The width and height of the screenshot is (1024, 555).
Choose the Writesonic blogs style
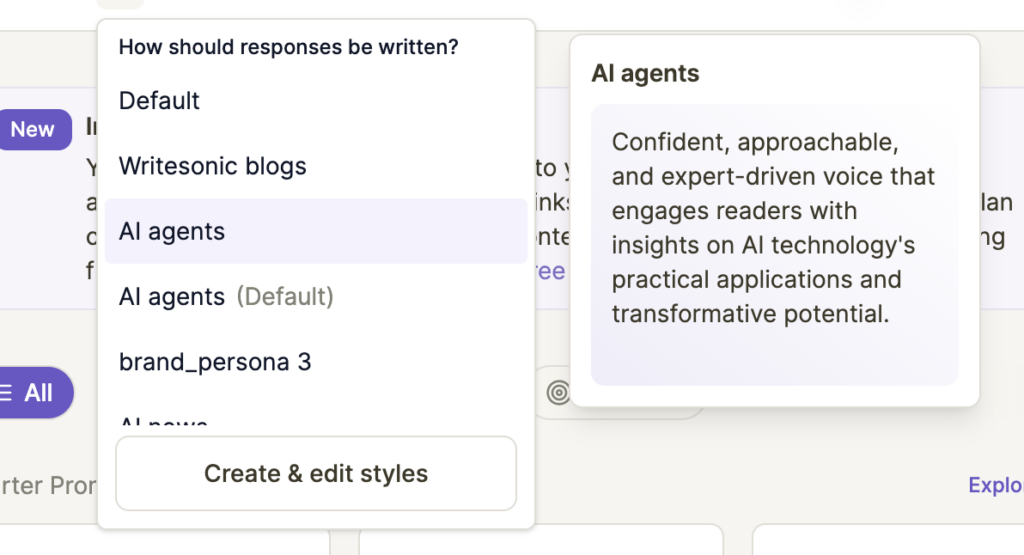click(316, 166)
